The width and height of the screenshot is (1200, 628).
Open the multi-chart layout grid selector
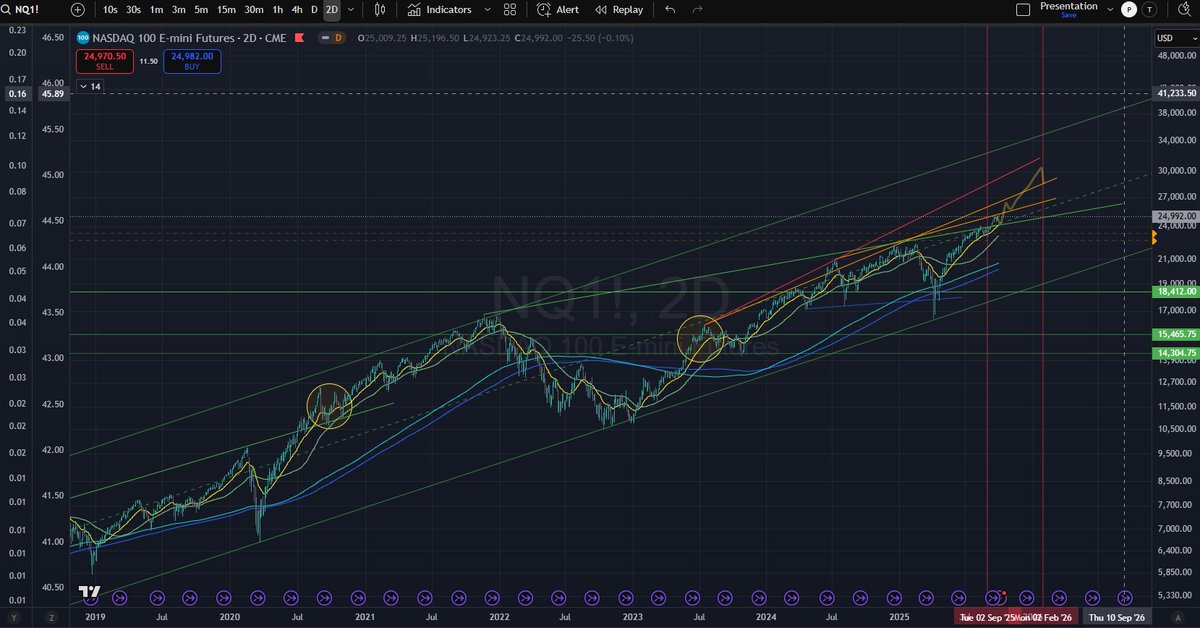click(509, 10)
